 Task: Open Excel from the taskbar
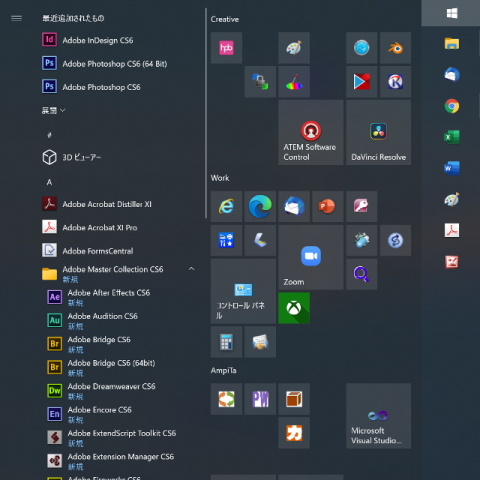pyautogui.click(x=452, y=137)
